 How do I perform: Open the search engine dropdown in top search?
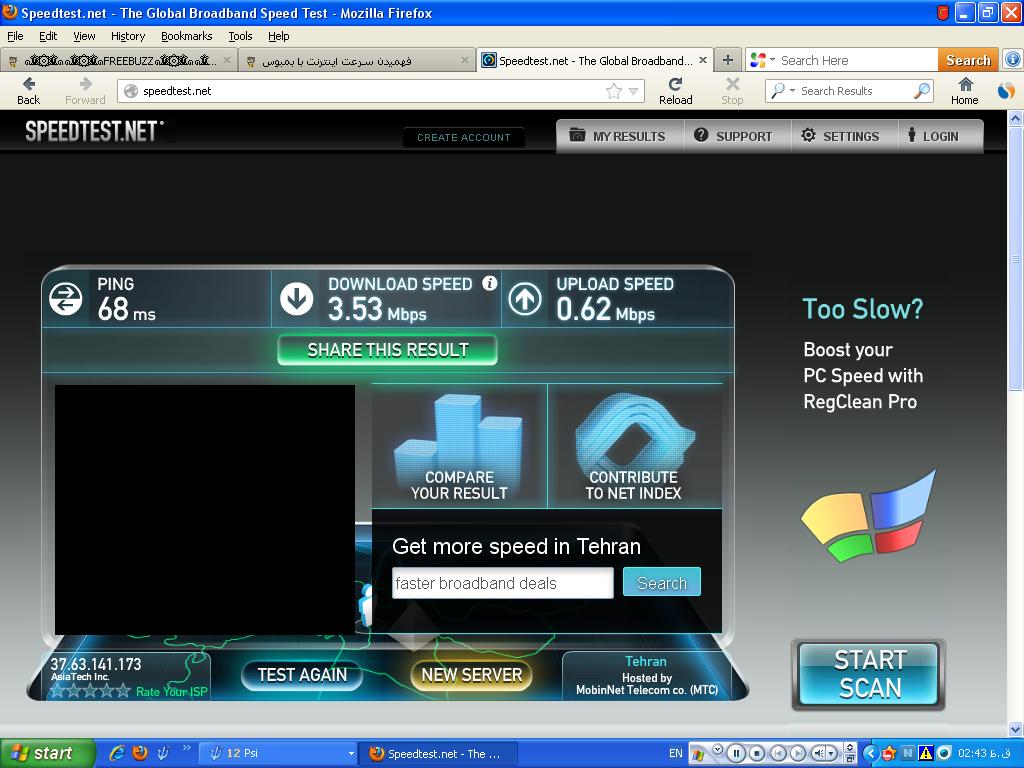tap(773, 60)
